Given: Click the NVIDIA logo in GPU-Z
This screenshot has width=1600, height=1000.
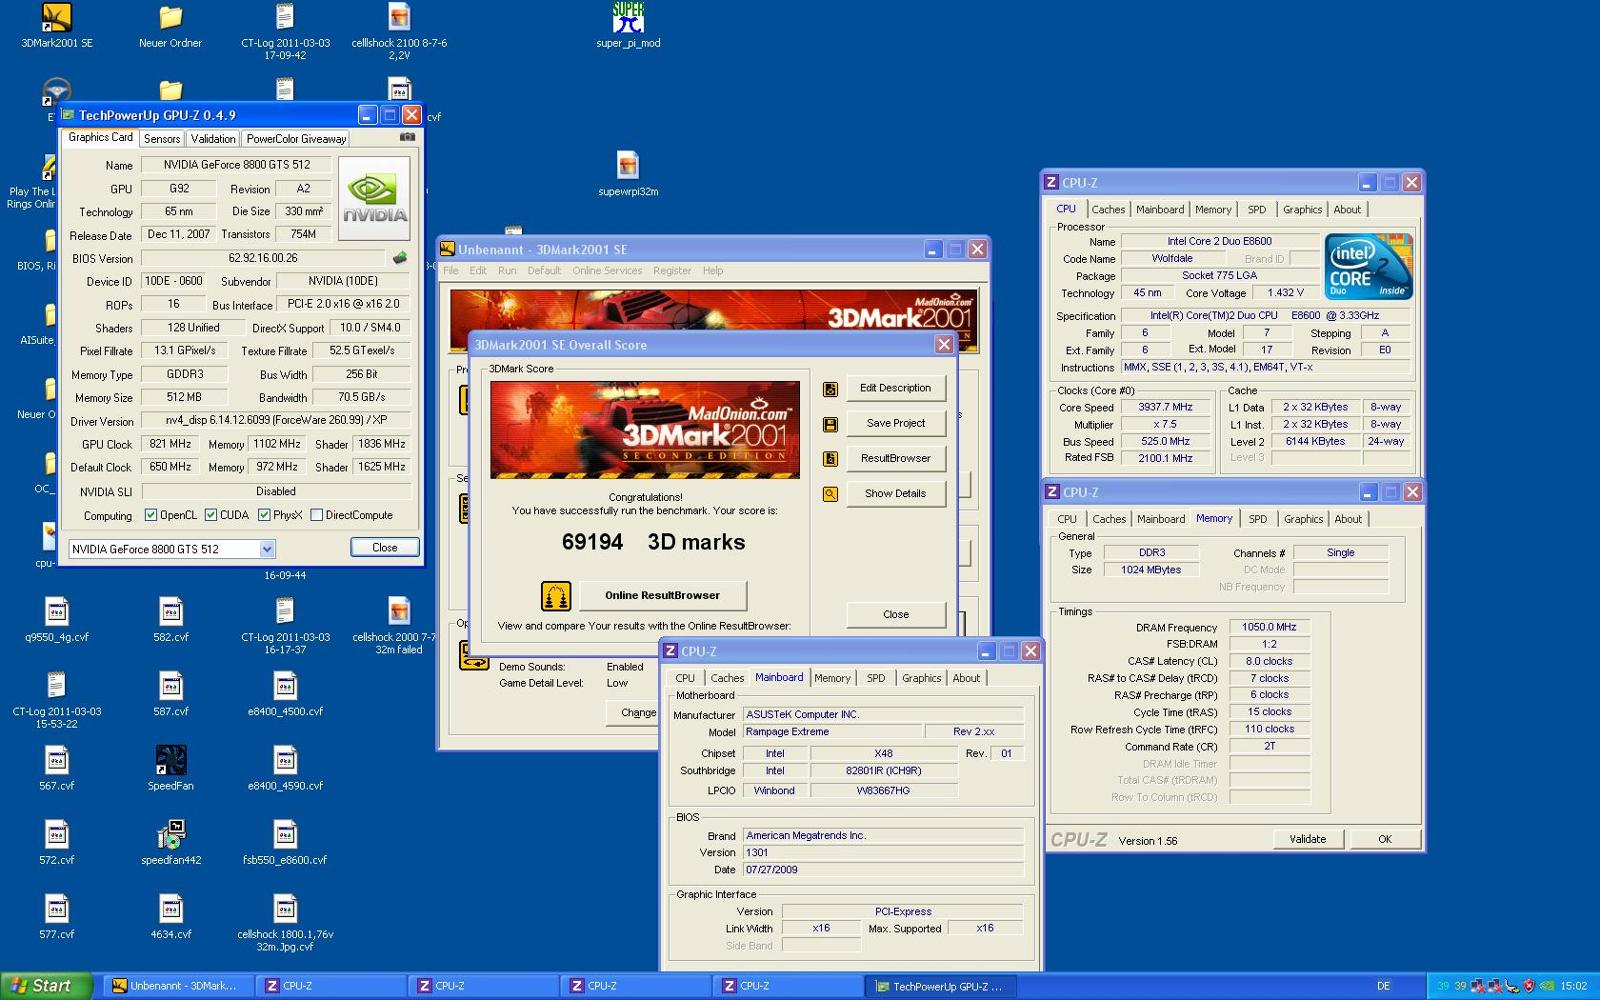Looking at the screenshot, I should pyautogui.click(x=375, y=198).
